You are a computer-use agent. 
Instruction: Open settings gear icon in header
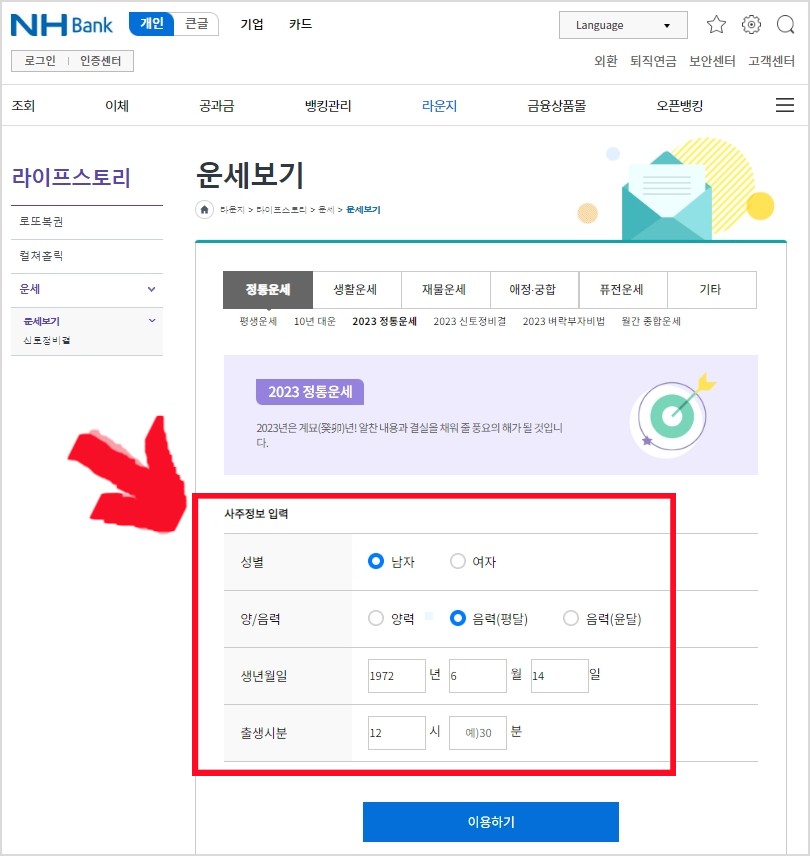751,25
